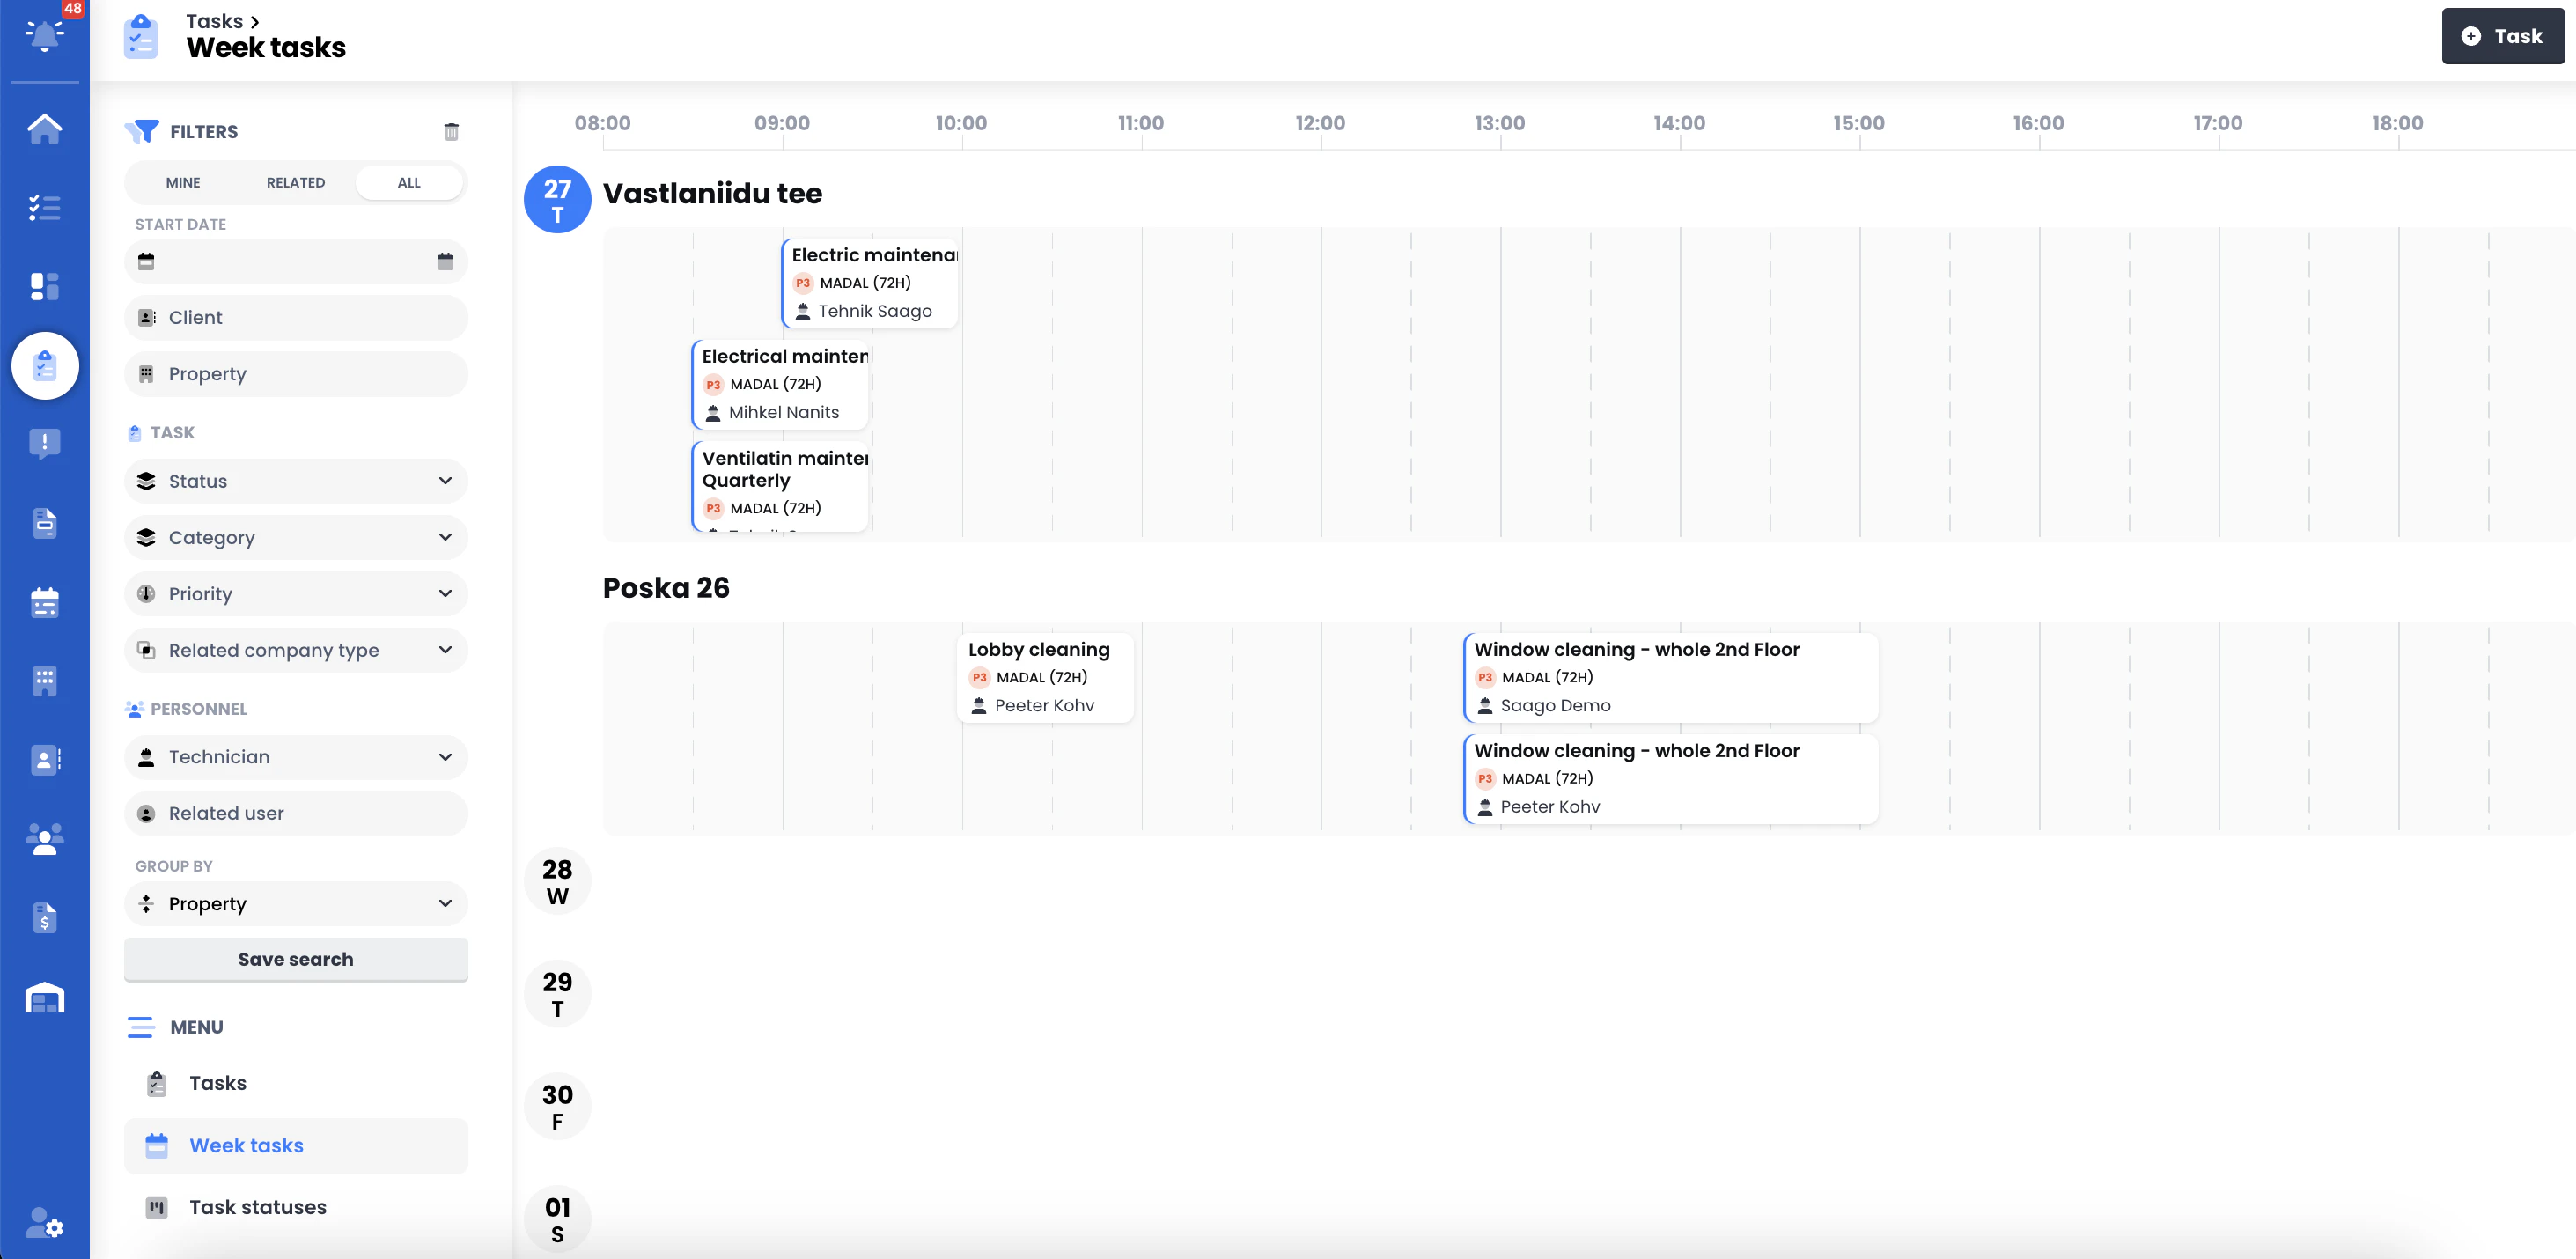Go to the Home dashboard icon

point(44,128)
